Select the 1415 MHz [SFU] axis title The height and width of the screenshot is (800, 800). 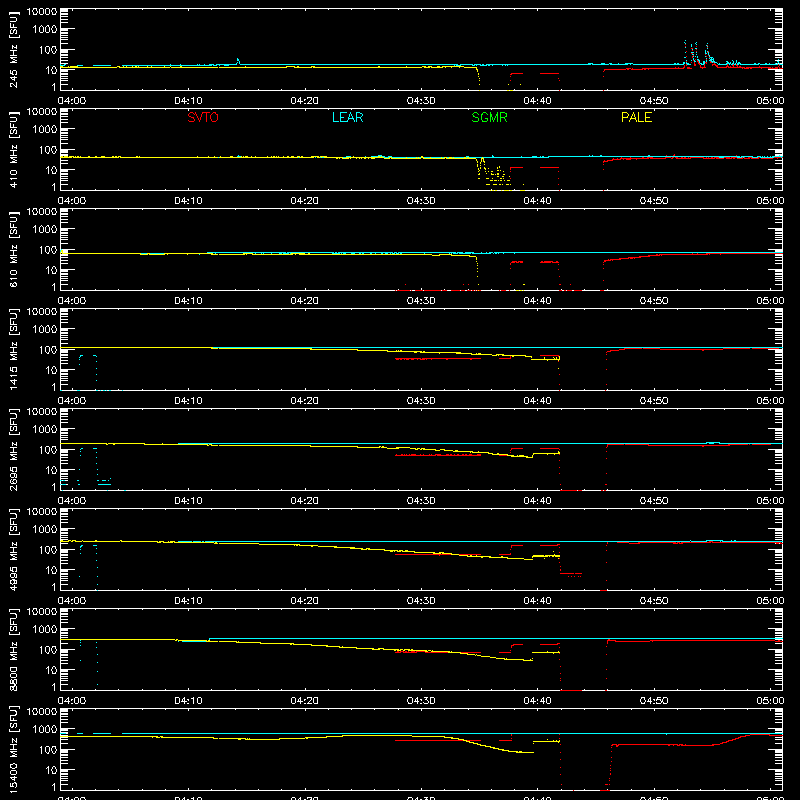13,349
